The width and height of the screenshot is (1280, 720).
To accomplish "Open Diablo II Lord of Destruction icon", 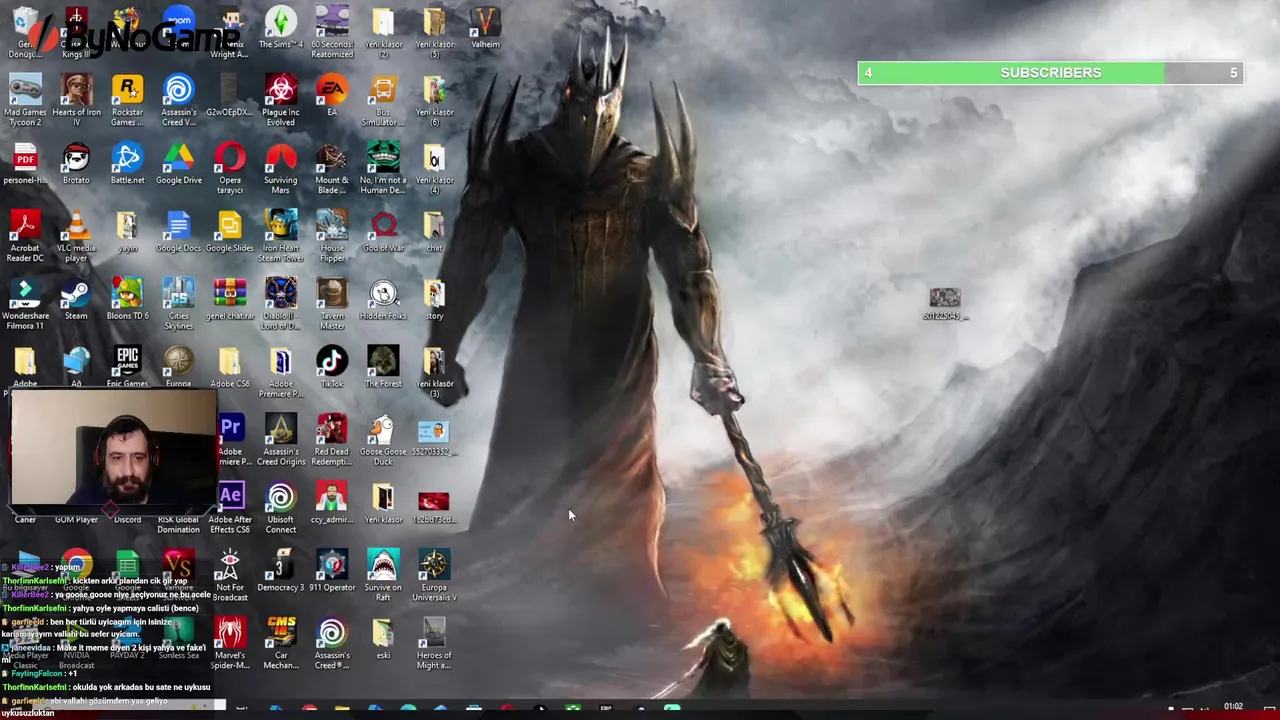I will click(x=281, y=304).
